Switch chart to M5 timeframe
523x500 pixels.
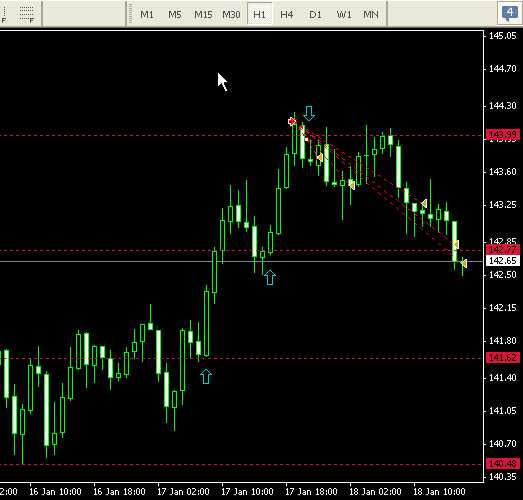[175, 15]
